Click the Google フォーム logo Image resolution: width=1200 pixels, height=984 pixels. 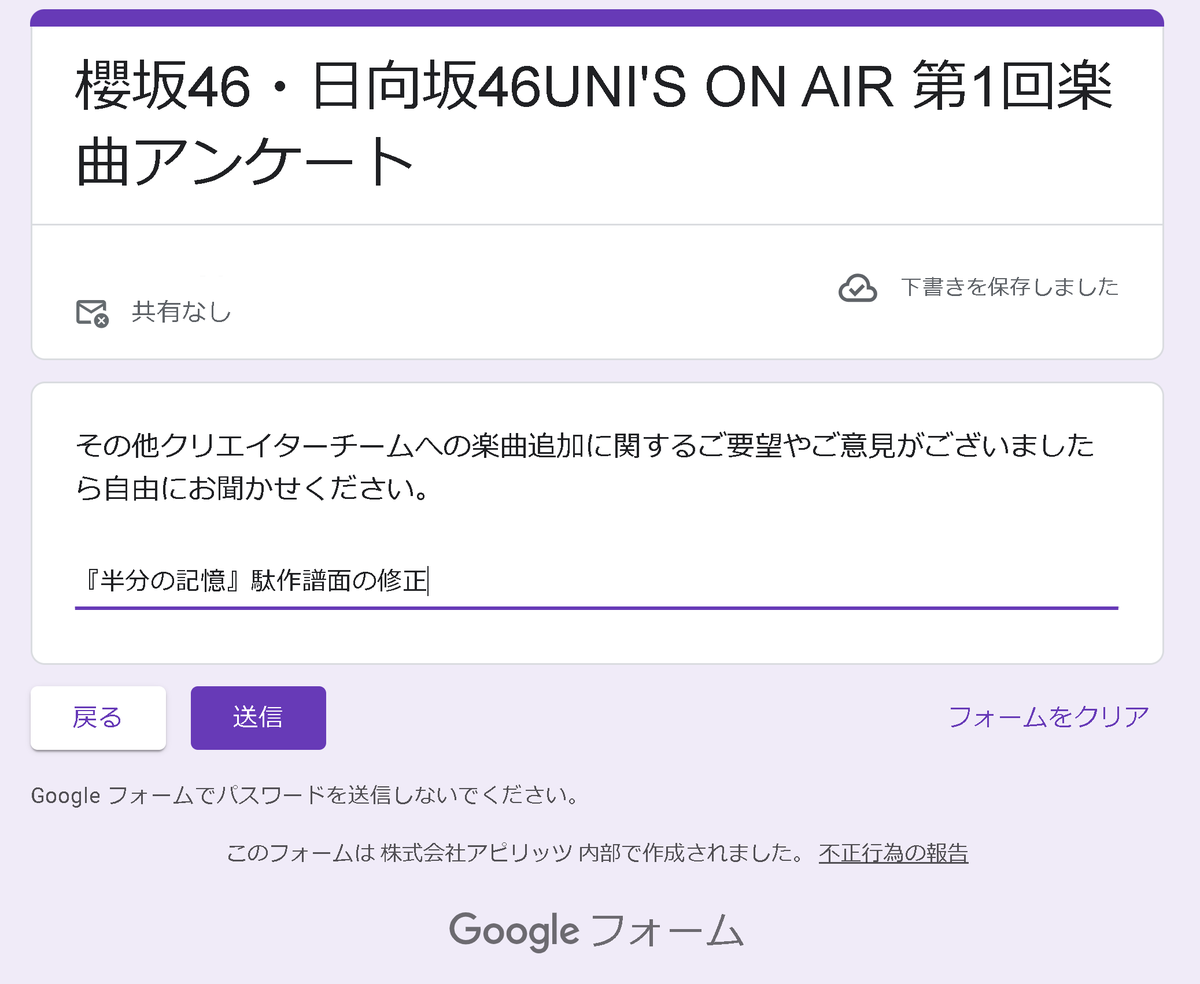(597, 930)
